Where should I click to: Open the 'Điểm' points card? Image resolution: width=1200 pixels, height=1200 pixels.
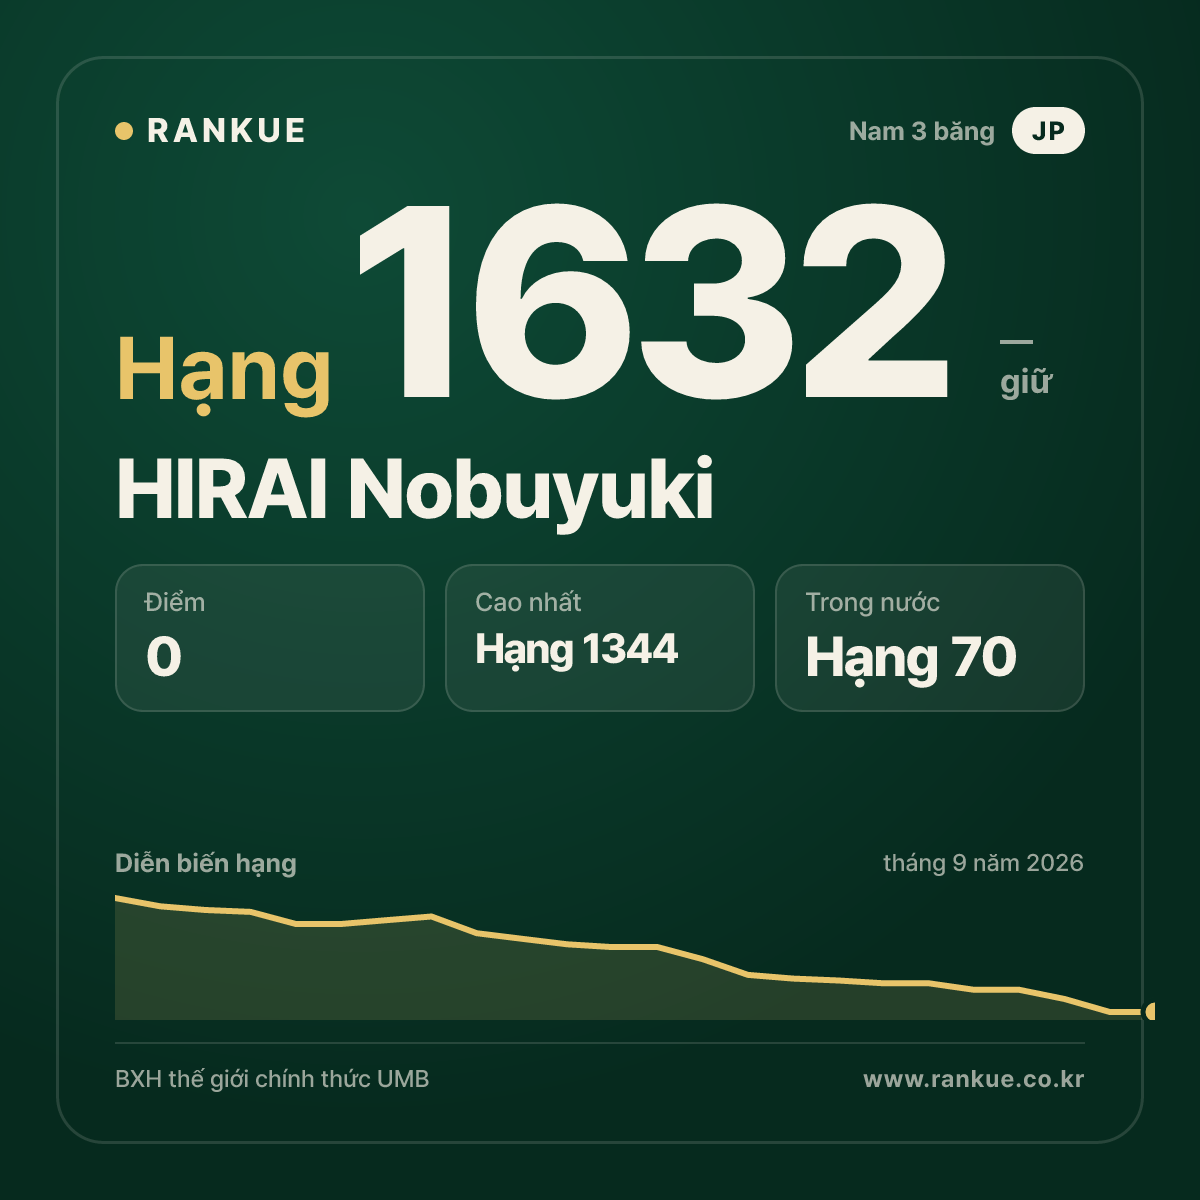point(270,638)
